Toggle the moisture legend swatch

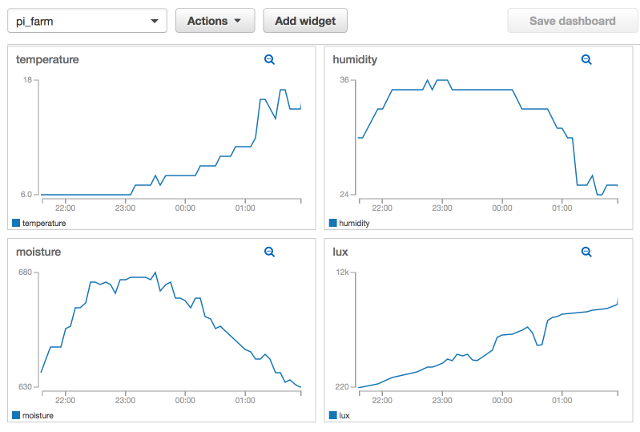point(15,415)
